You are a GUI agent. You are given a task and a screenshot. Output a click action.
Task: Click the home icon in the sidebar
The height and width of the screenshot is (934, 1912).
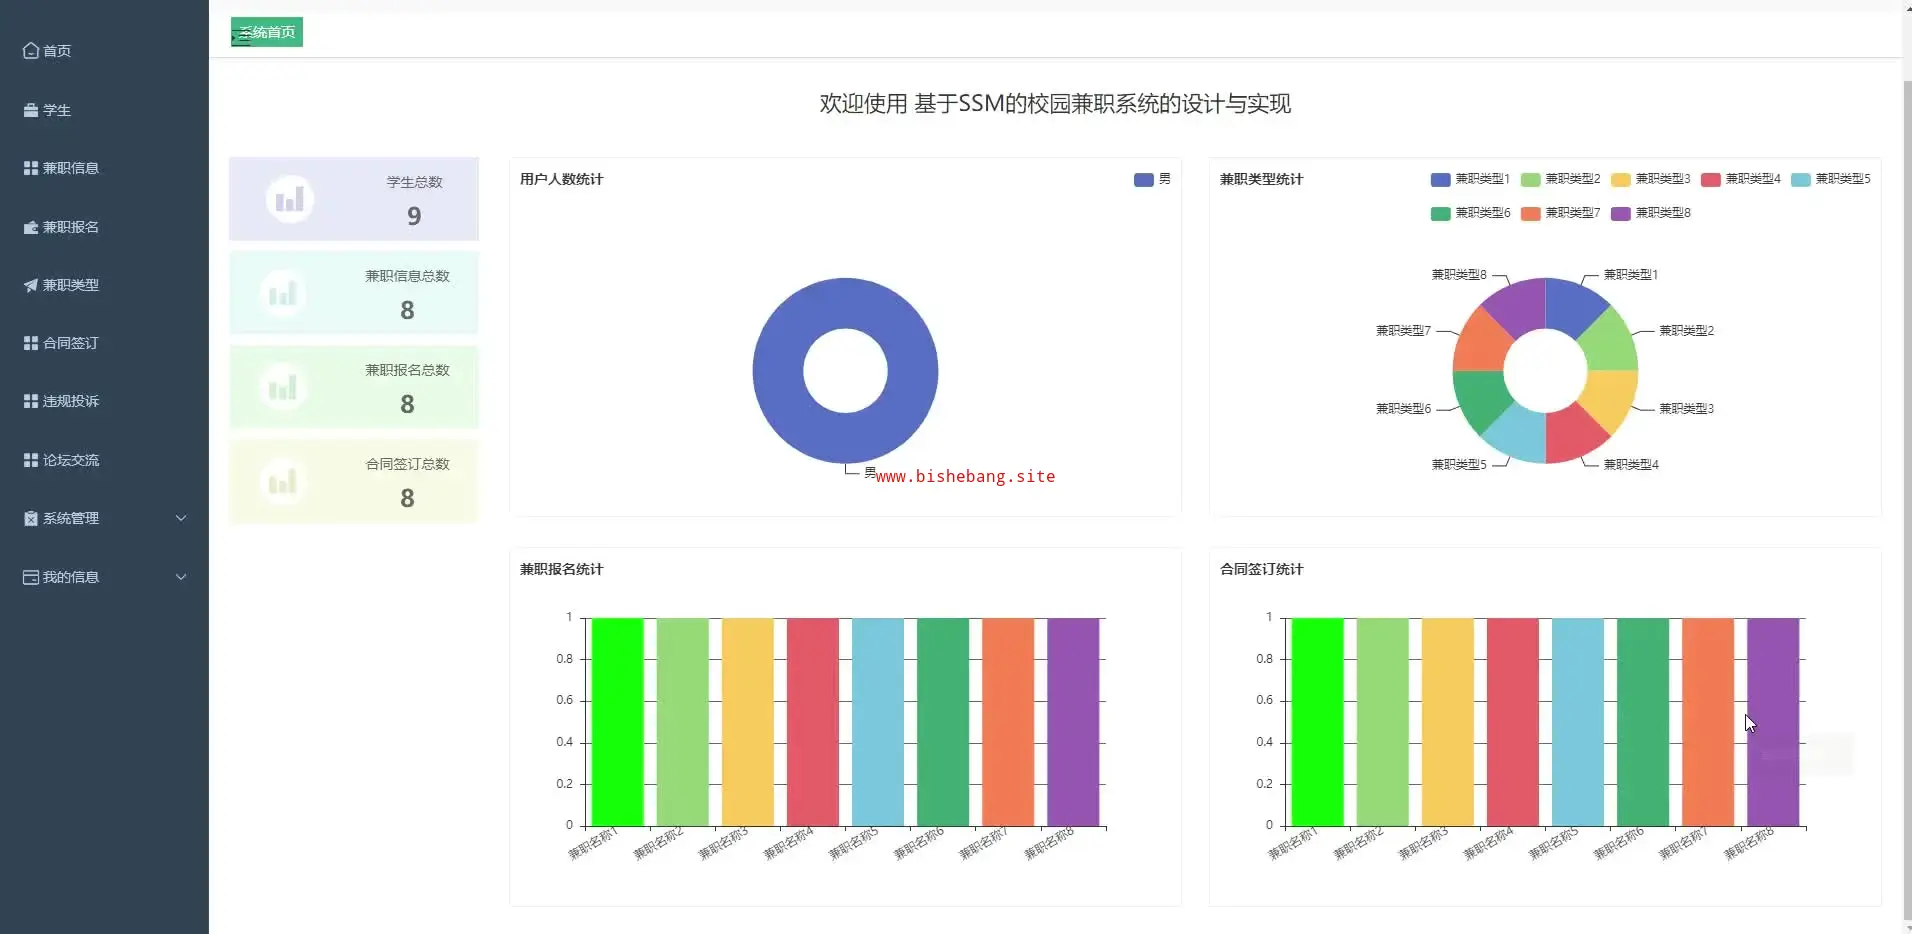coord(31,51)
